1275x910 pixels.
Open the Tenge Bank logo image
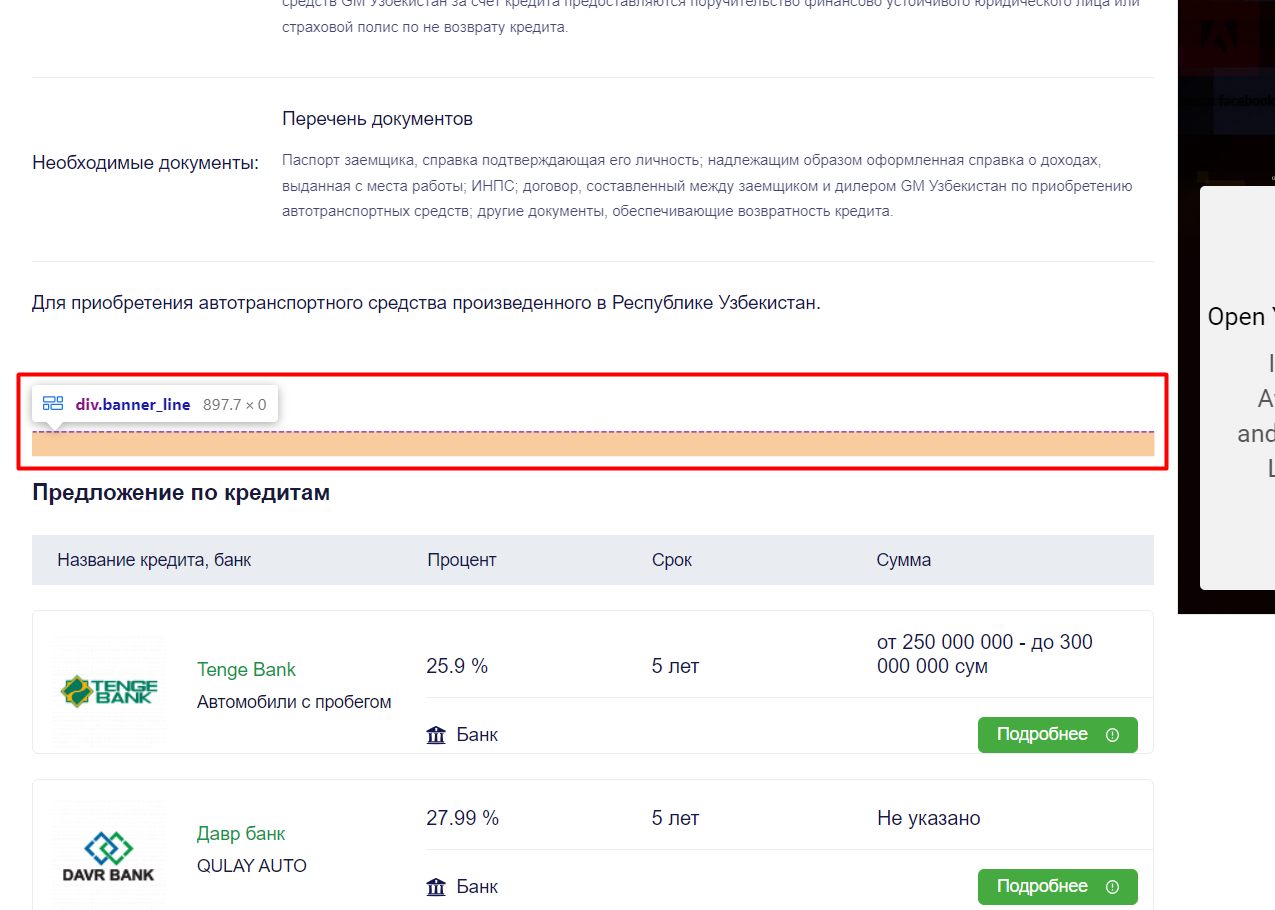click(x=109, y=690)
